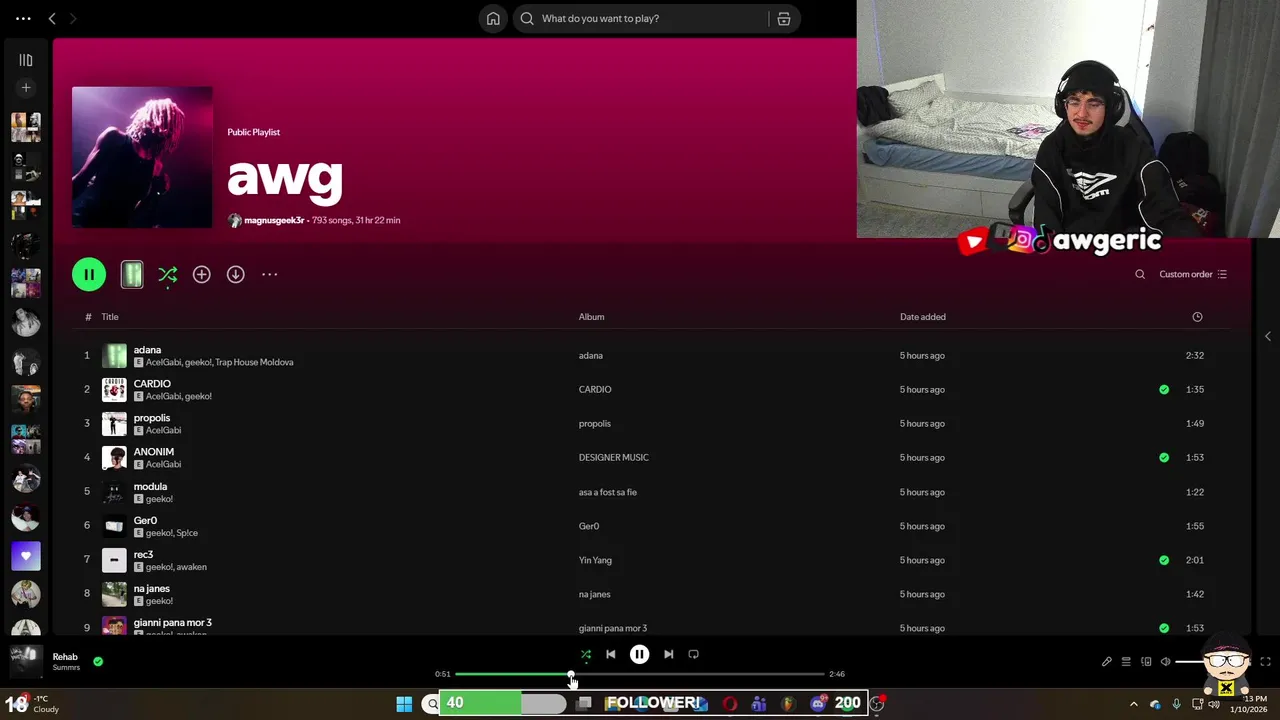Open Microsoft Teams from the taskbar
This screenshot has width=1280, height=720.
(x=759, y=704)
